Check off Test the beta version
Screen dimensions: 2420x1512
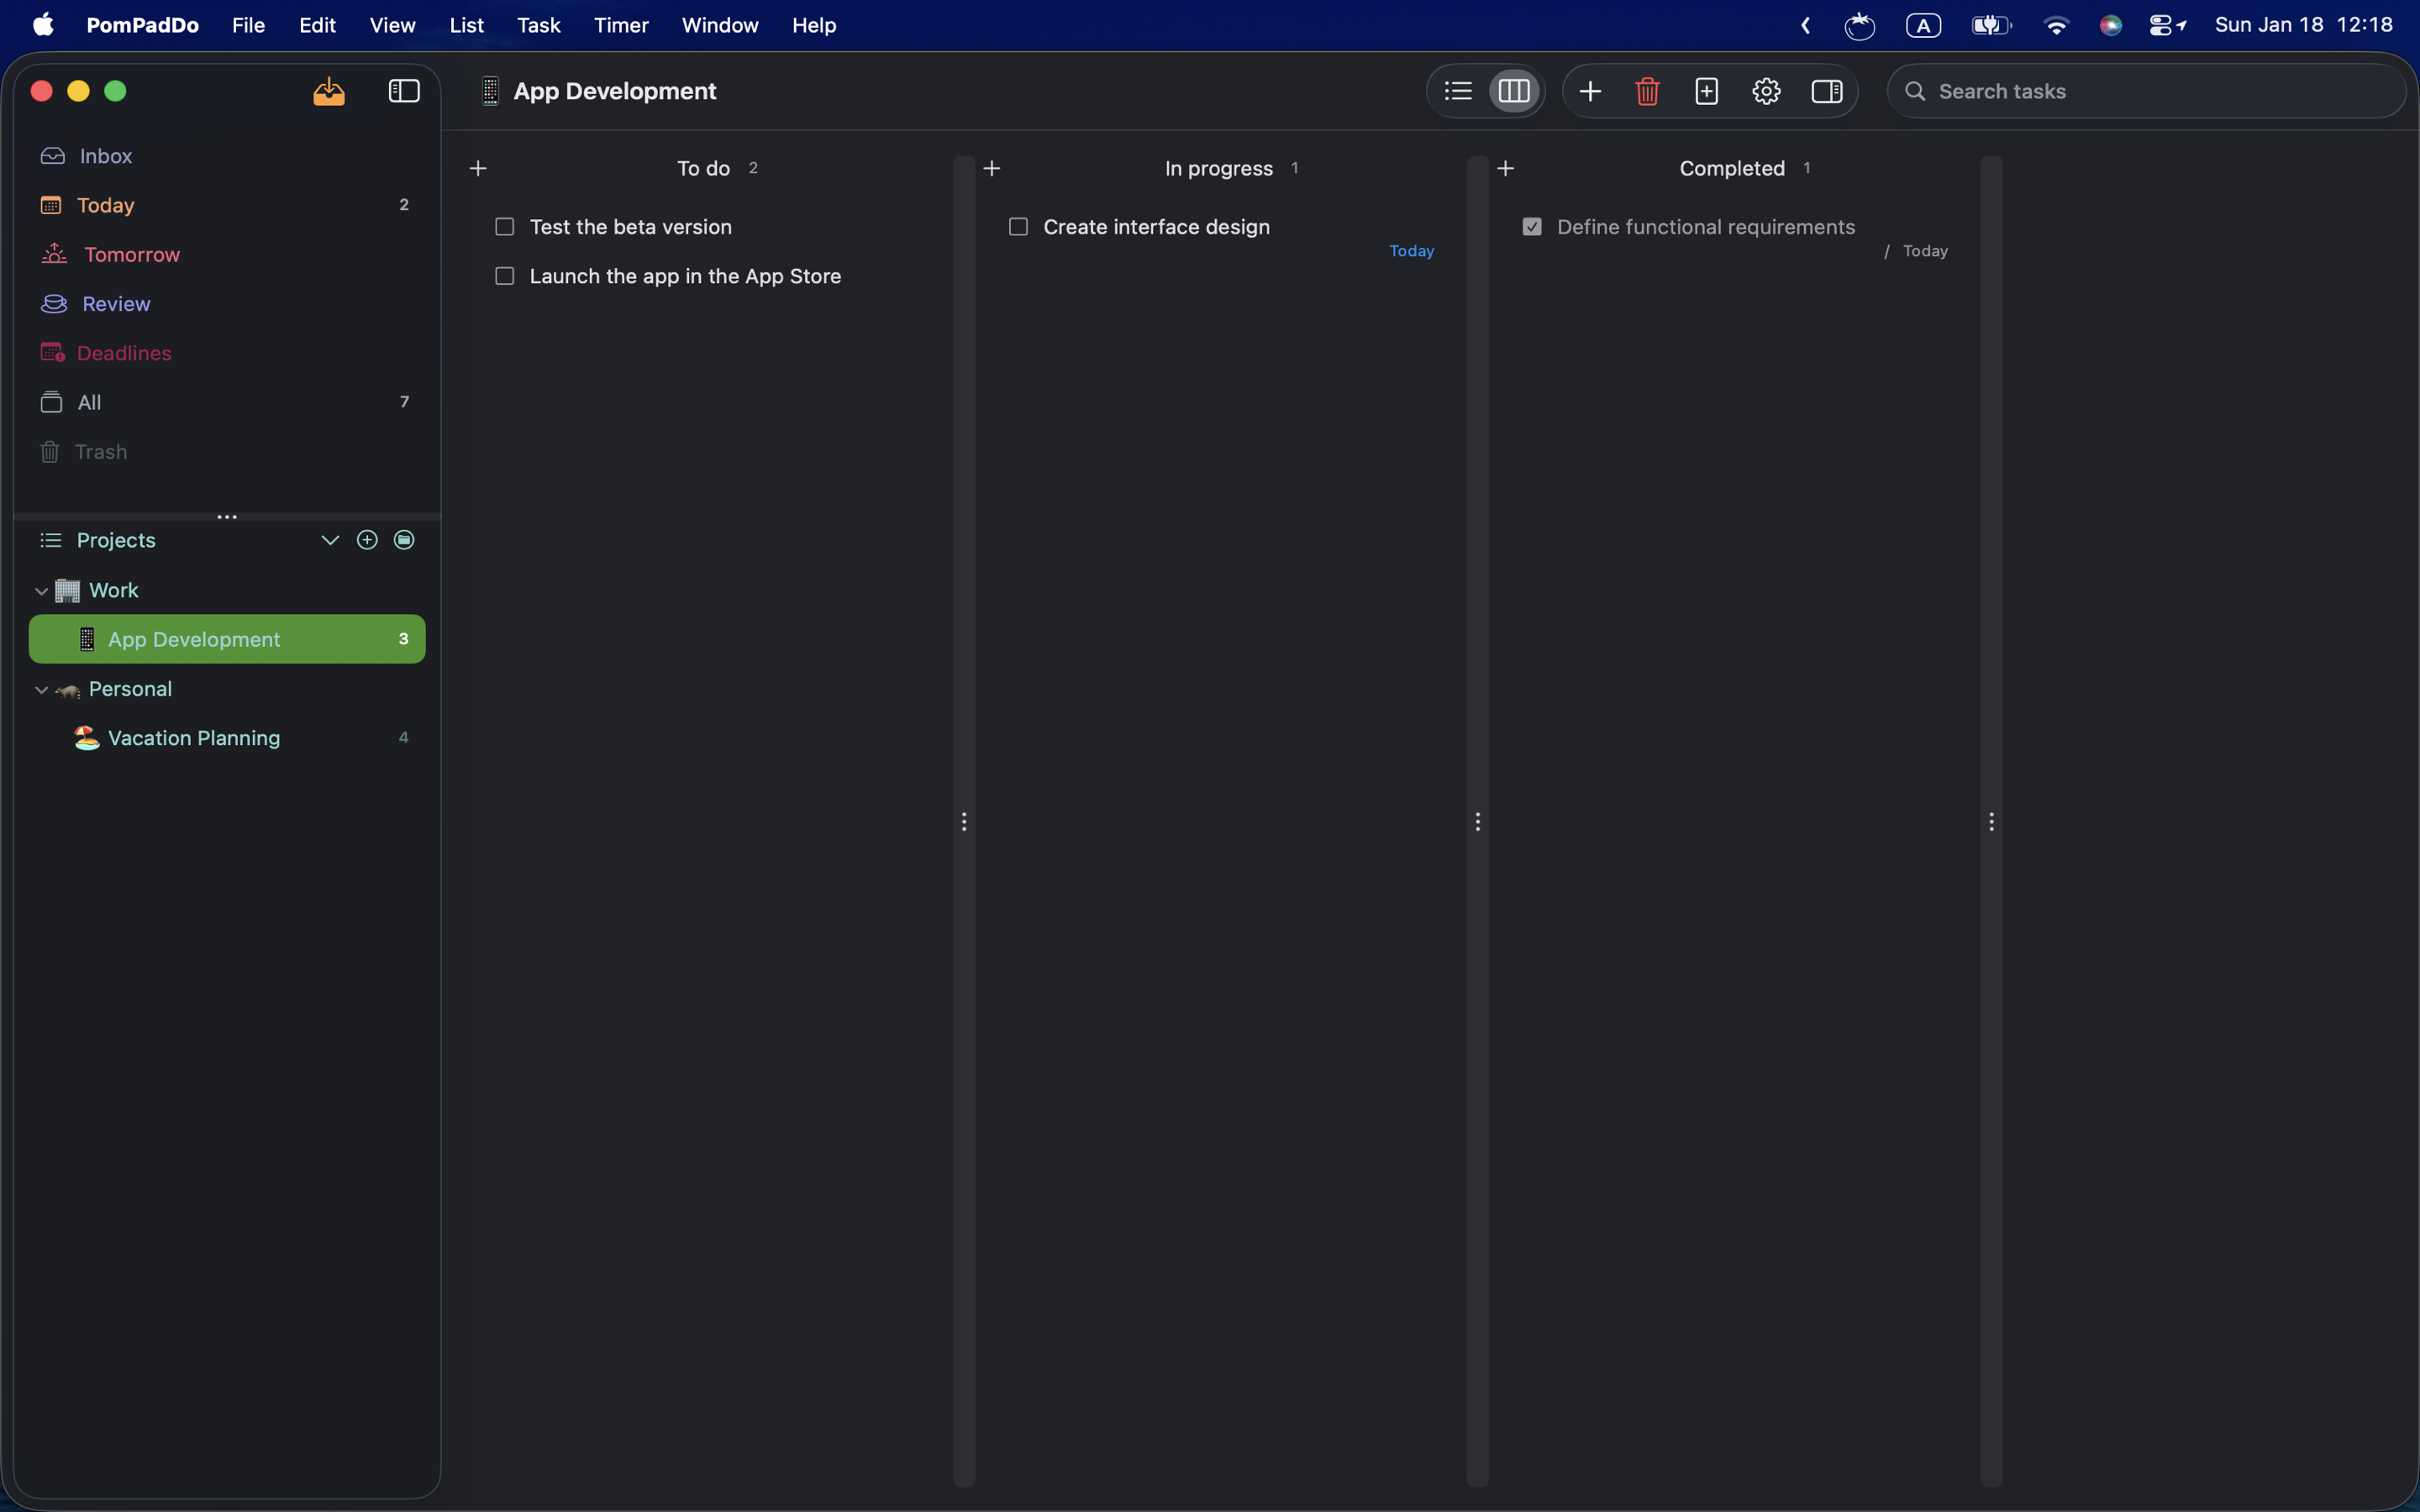pos(505,227)
